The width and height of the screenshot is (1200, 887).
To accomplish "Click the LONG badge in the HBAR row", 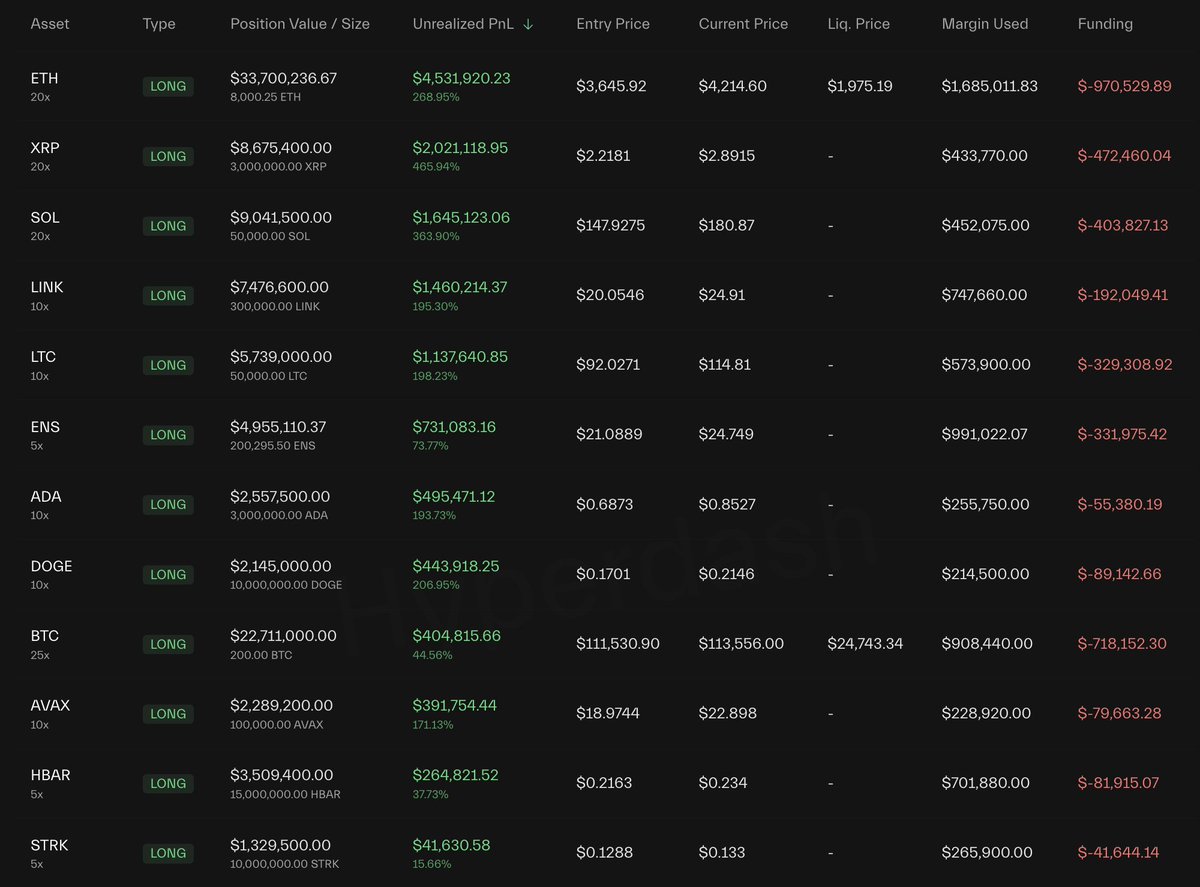I will [168, 783].
